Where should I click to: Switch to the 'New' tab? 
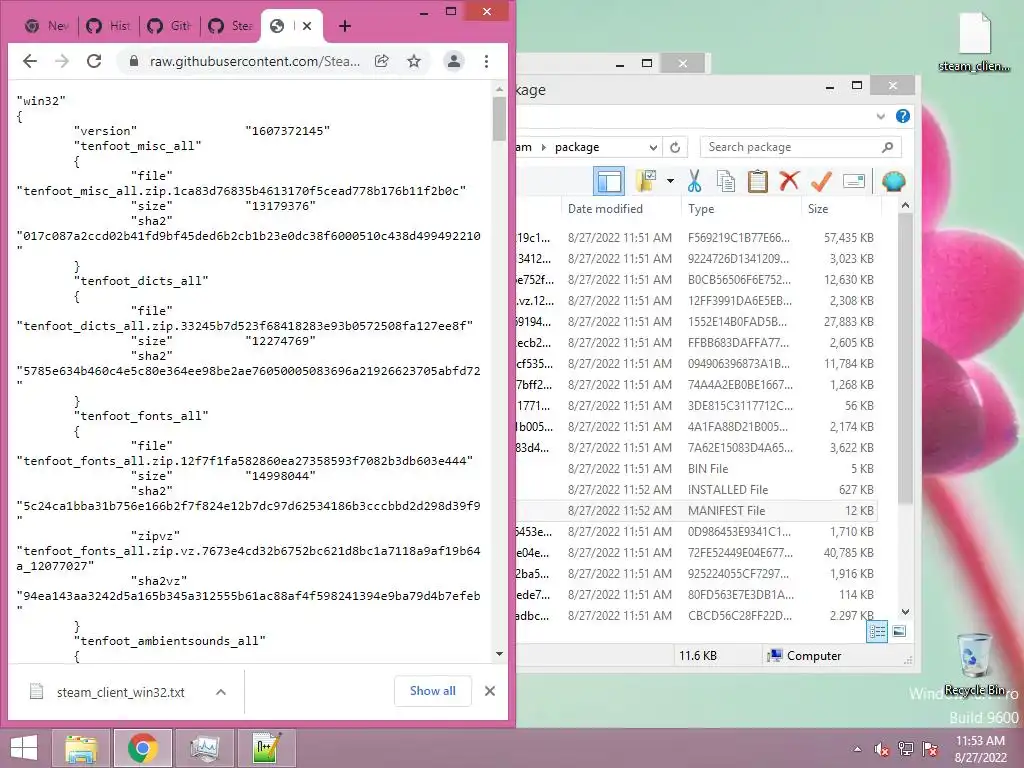(x=46, y=26)
